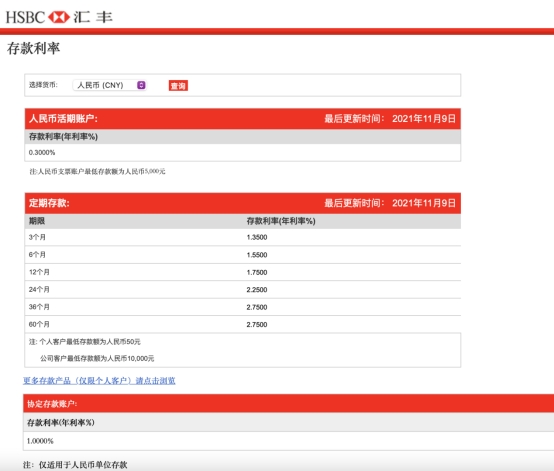Open the currency dropdown showing 人民币 (CNY)
The width and height of the screenshot is (554, 471).
tap(110, 85)
